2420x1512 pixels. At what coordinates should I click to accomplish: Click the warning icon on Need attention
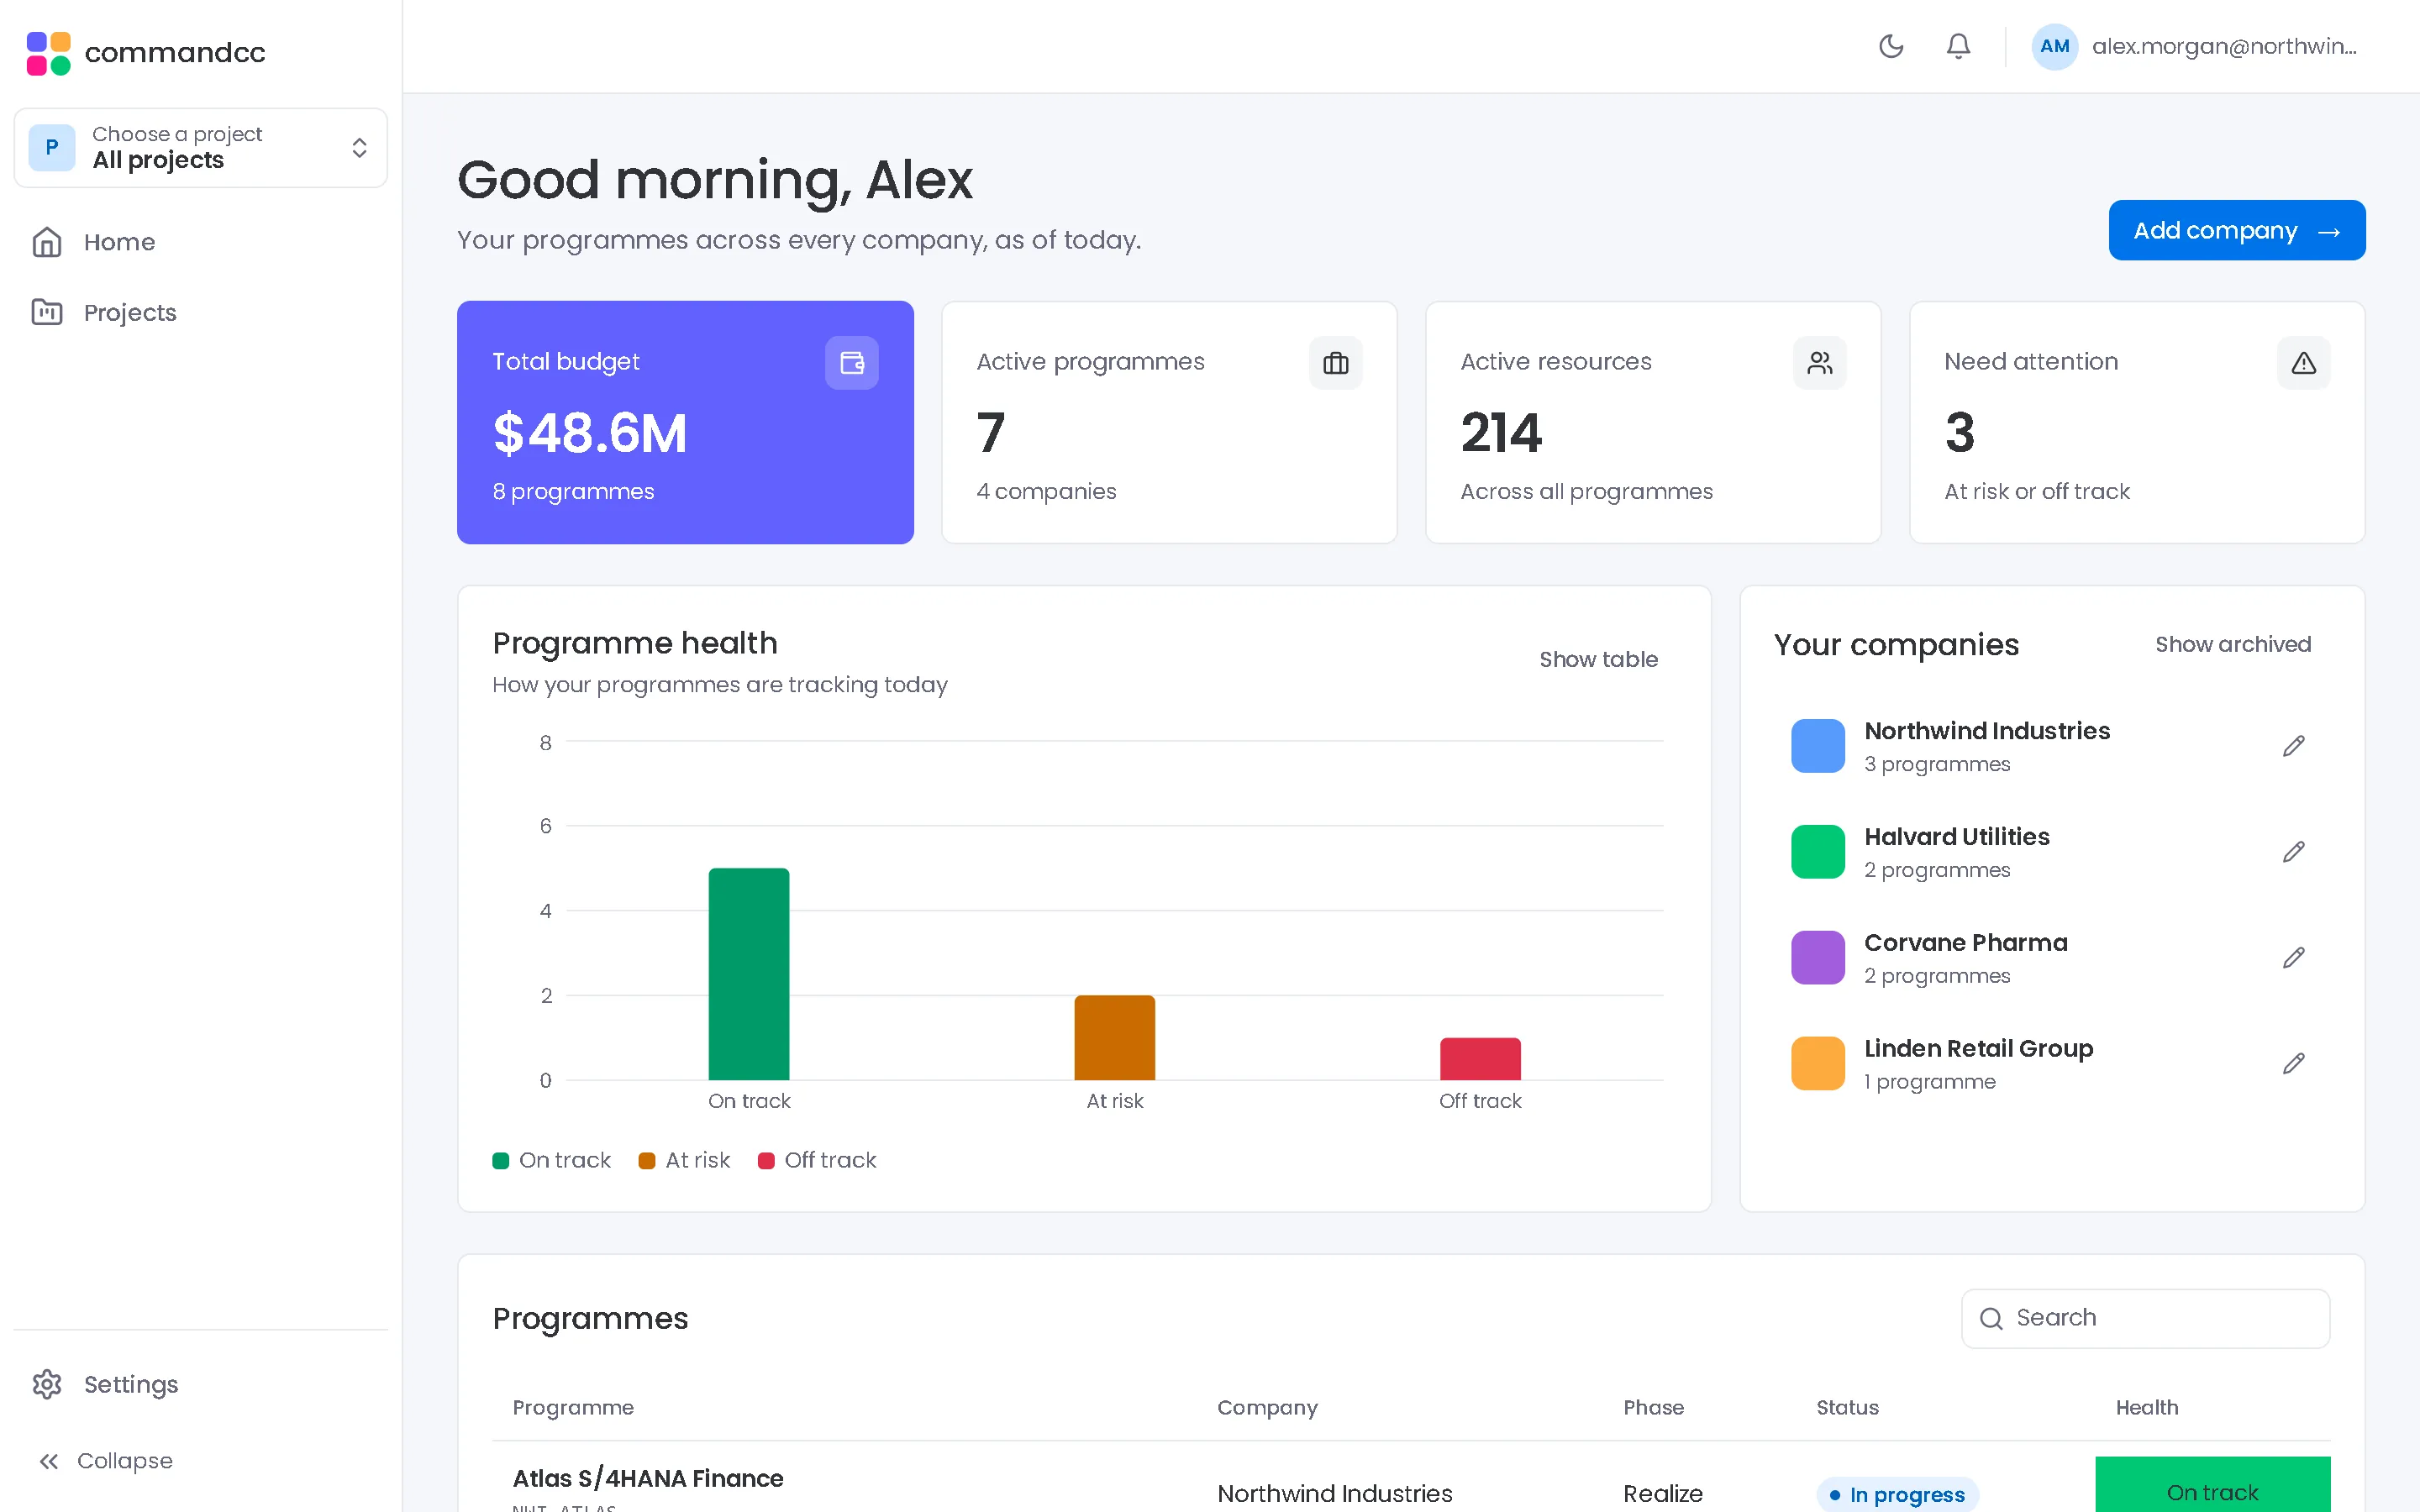(x=2303, y=362)
